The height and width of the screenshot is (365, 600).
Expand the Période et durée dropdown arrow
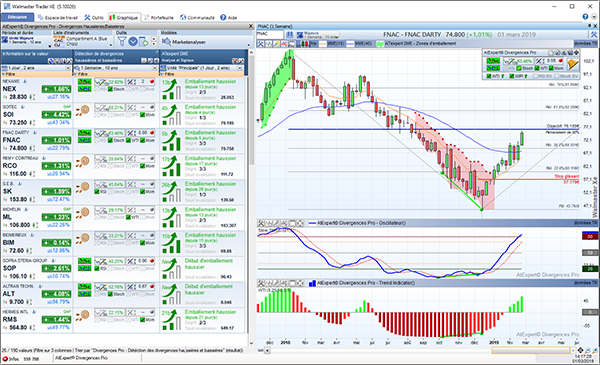[x=49, y=45]
